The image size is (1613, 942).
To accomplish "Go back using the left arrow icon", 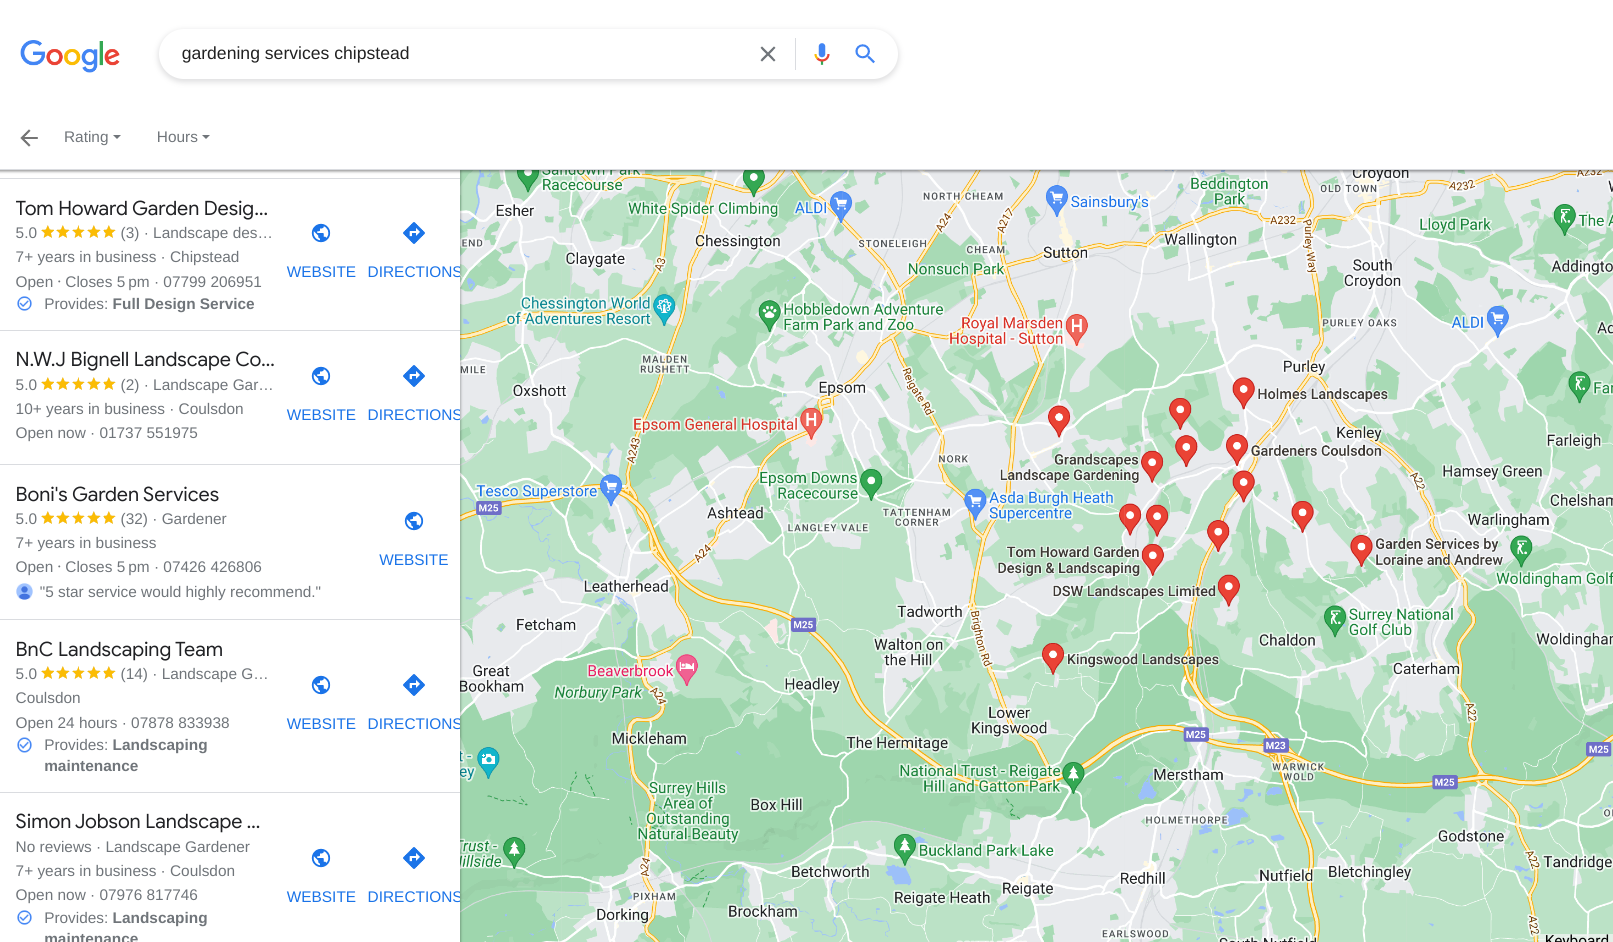I will 29,138.
